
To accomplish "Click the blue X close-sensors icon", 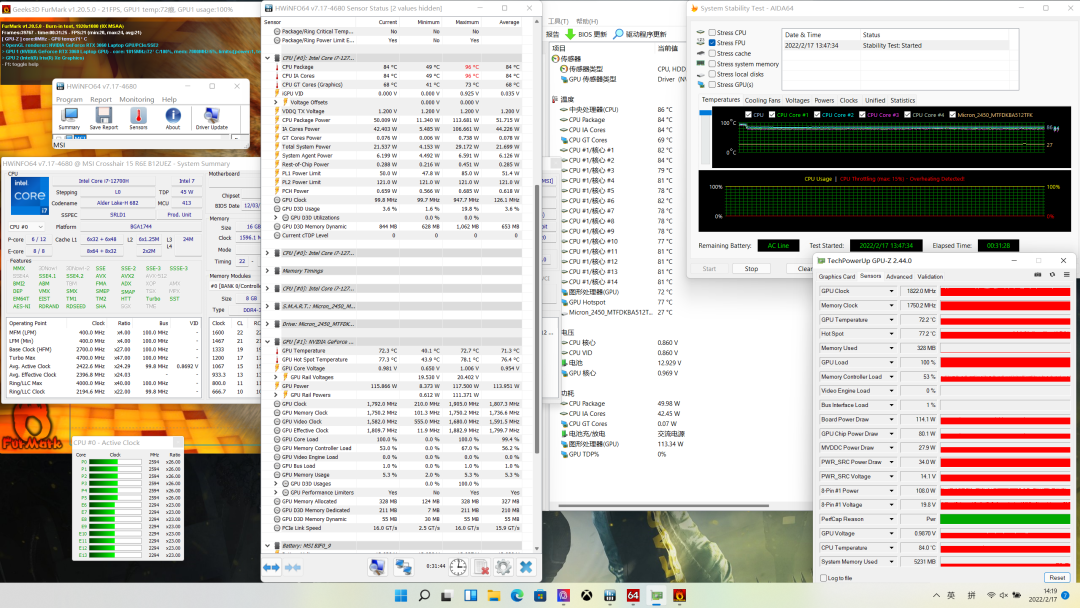I will [526, 567].
